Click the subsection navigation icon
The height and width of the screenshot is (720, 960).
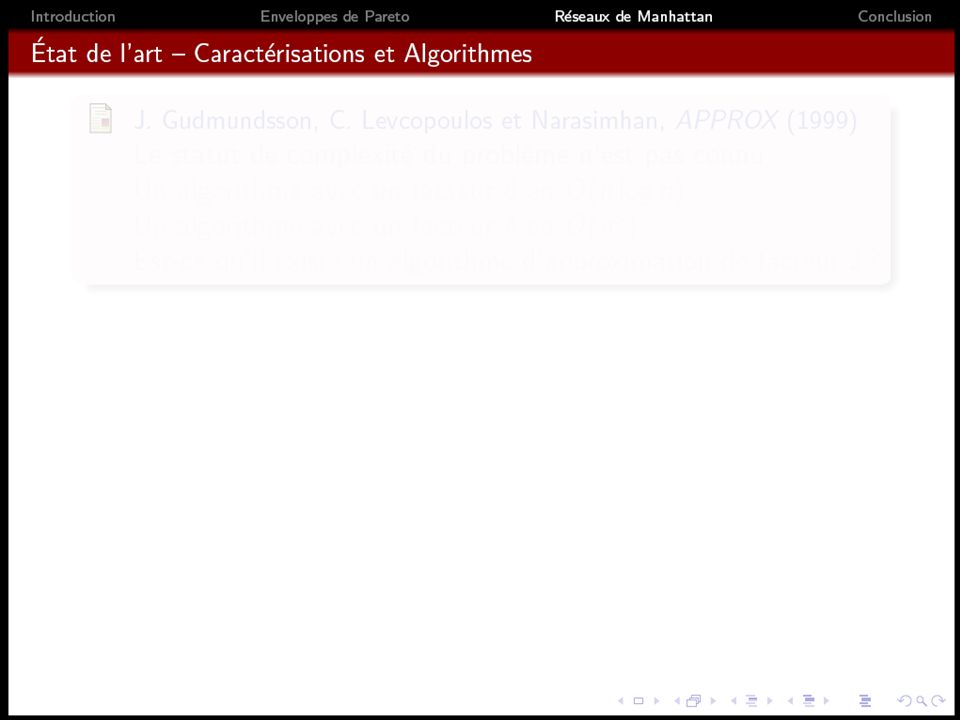point(751,701)
